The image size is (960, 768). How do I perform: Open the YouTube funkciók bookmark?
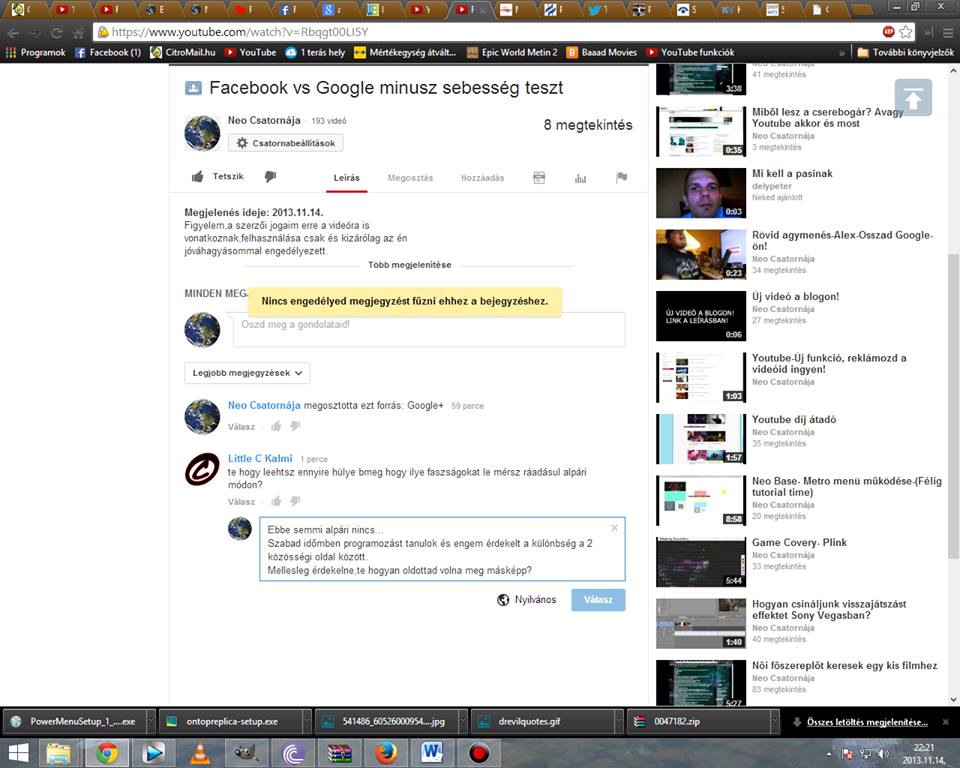click(691, 53)
